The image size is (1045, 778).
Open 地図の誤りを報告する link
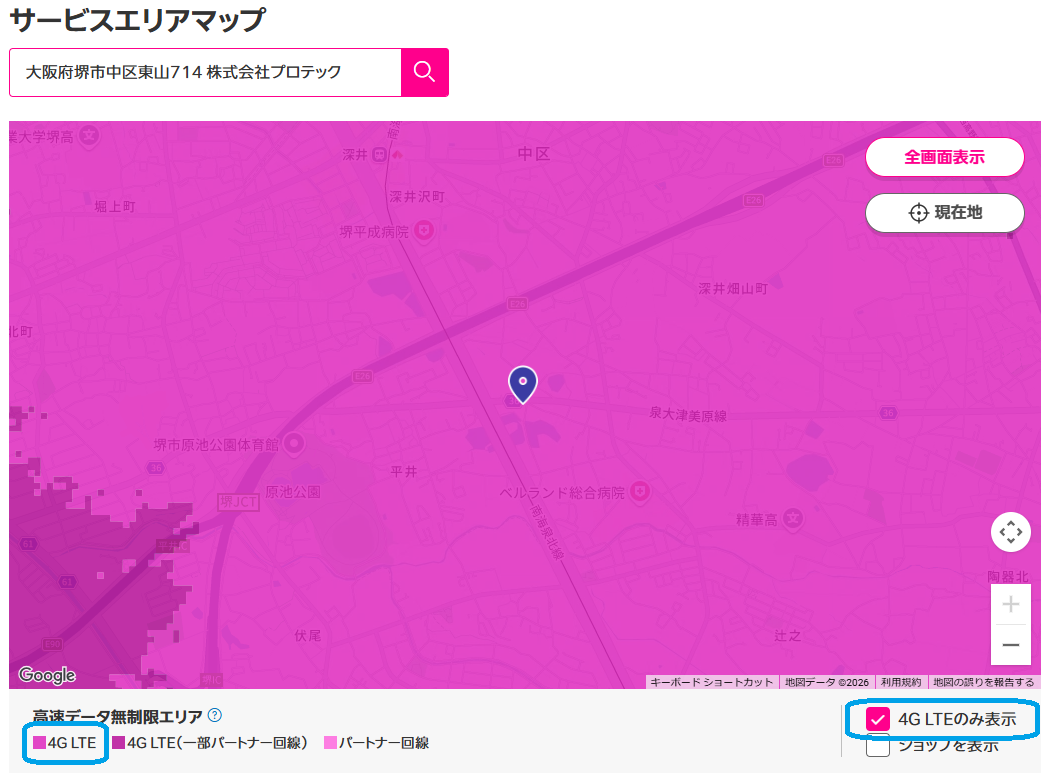click(x=984, y=682)
